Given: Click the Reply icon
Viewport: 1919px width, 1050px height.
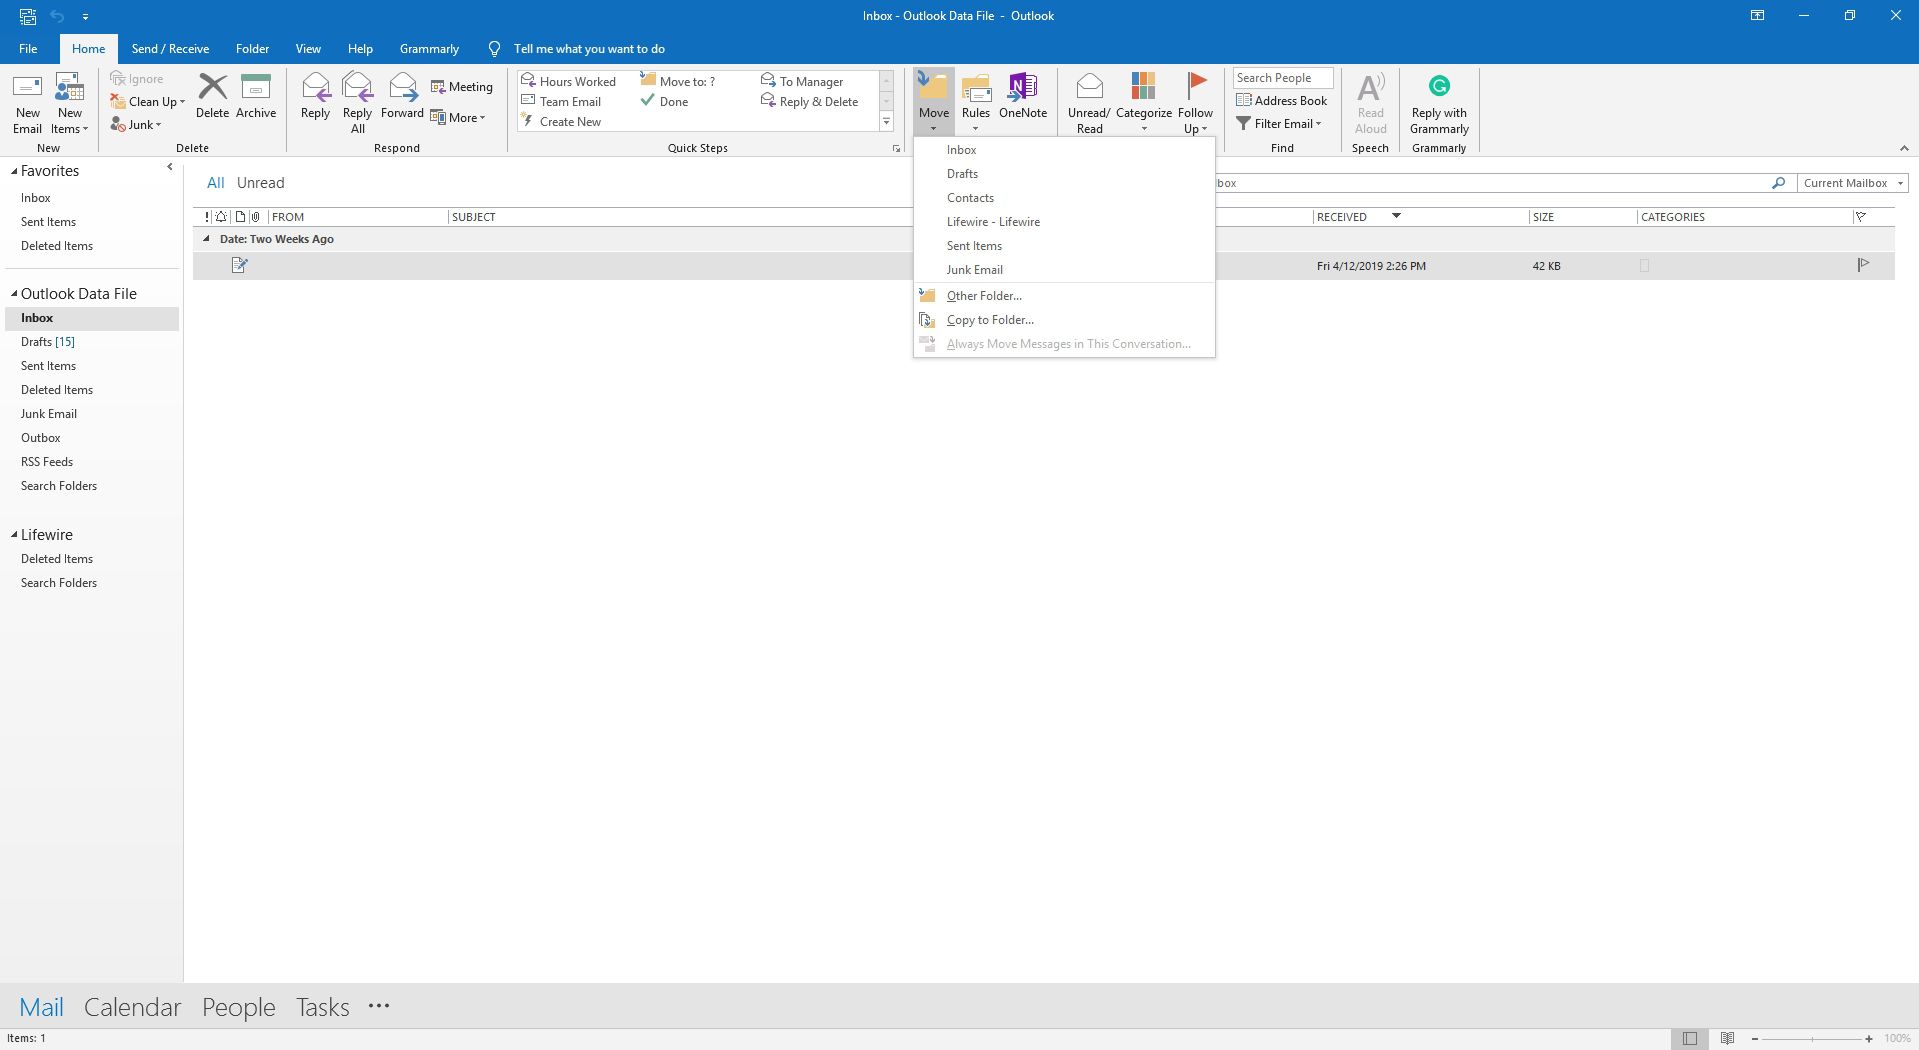Looking at the screenshot, I should pyautogui.click(x=315, y=87).
